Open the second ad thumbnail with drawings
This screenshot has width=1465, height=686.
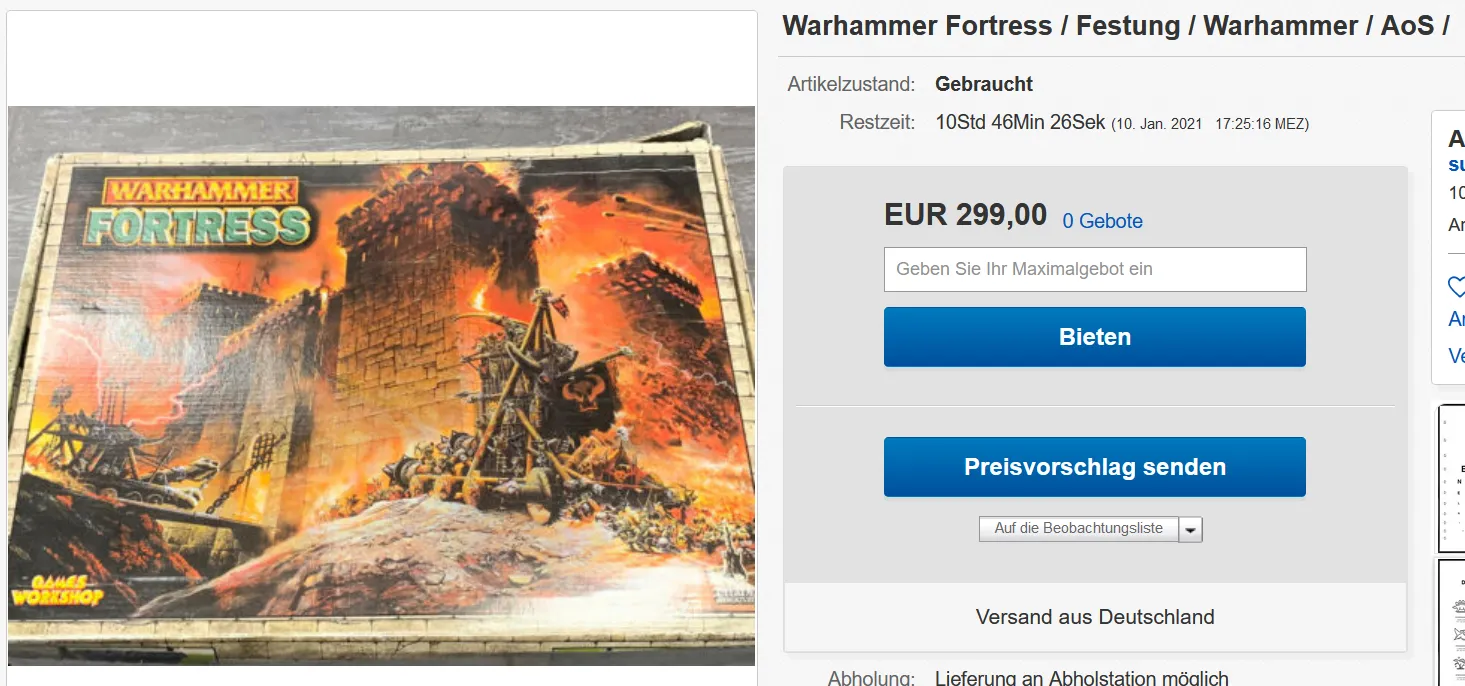point(1451,622)
